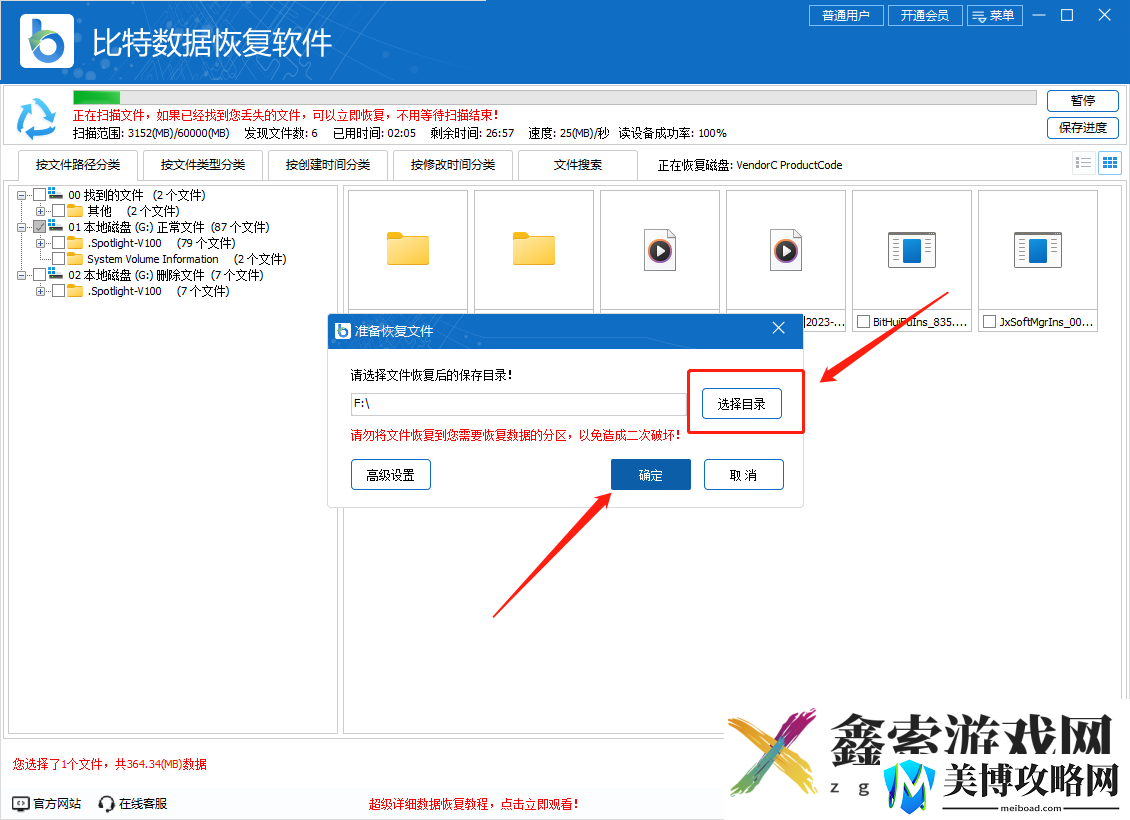This screenshot has height=820, width=1130.
Task: Select the 按创建时间分类 tab
Action: point(328,165)
